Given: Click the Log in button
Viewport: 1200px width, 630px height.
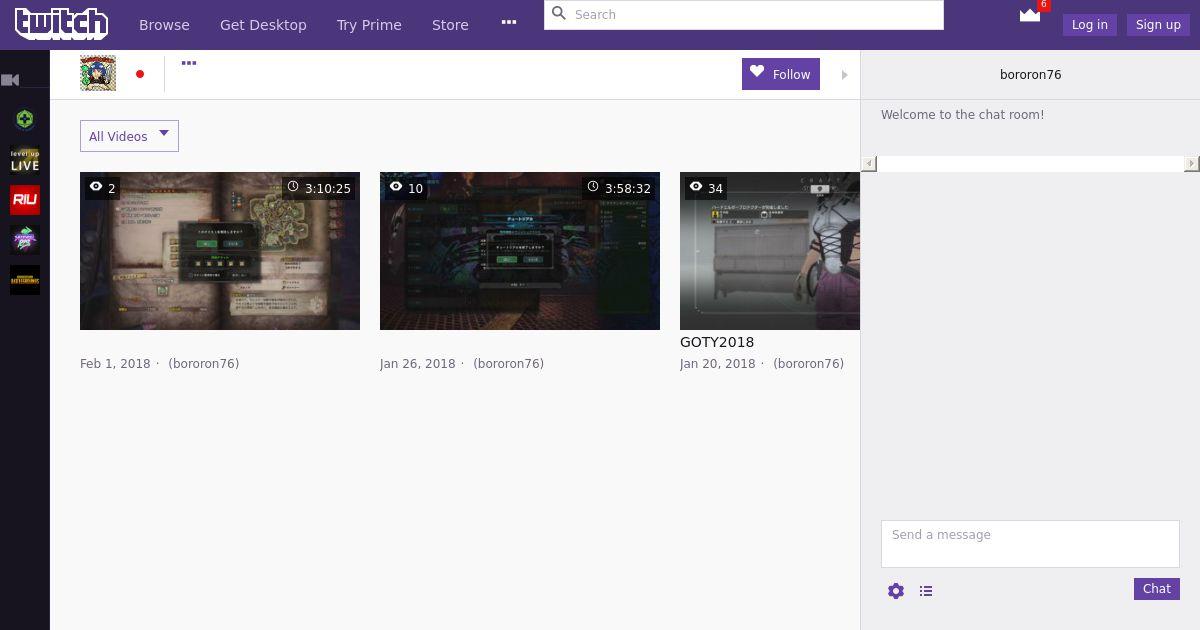Looking at the screenshot, I should pos(1089,25).
